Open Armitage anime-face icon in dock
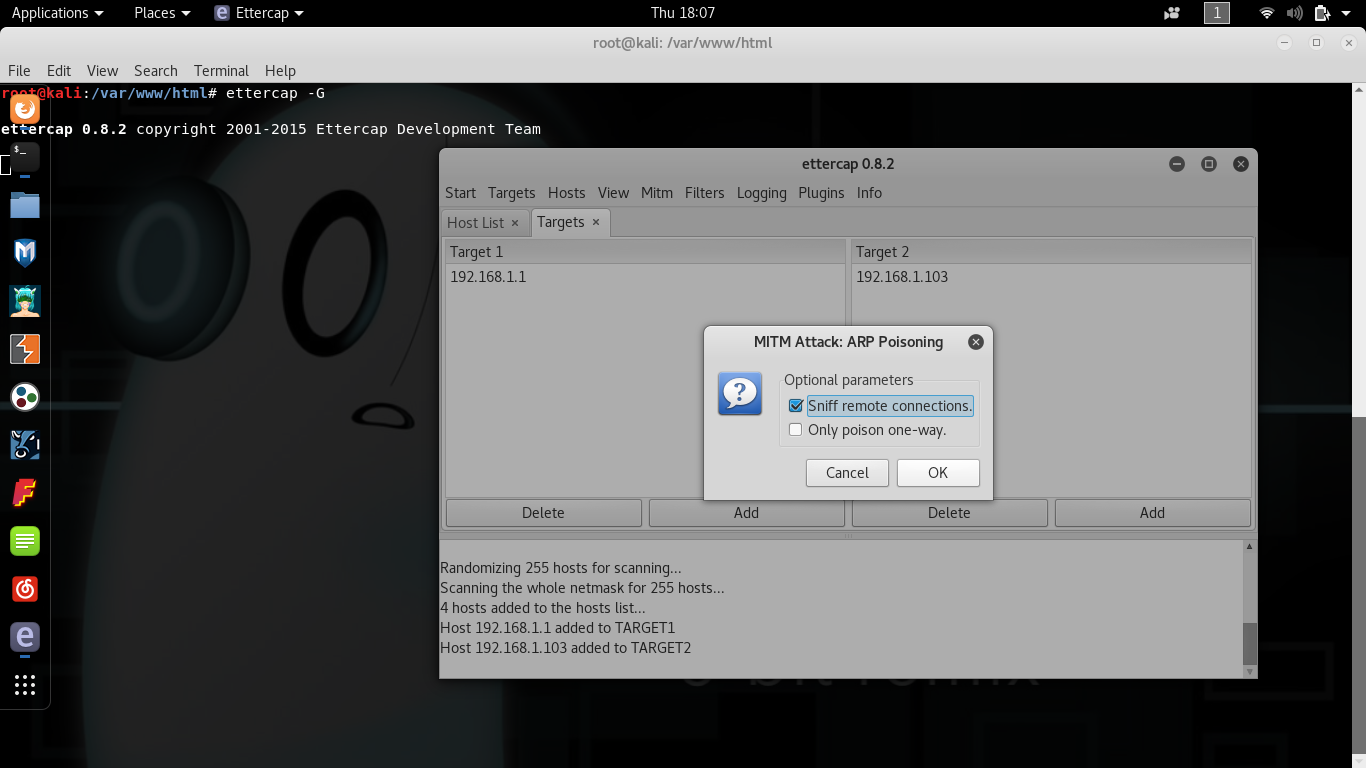The width and height of the screenshot is (1366, 768). (x=25, y=301)
